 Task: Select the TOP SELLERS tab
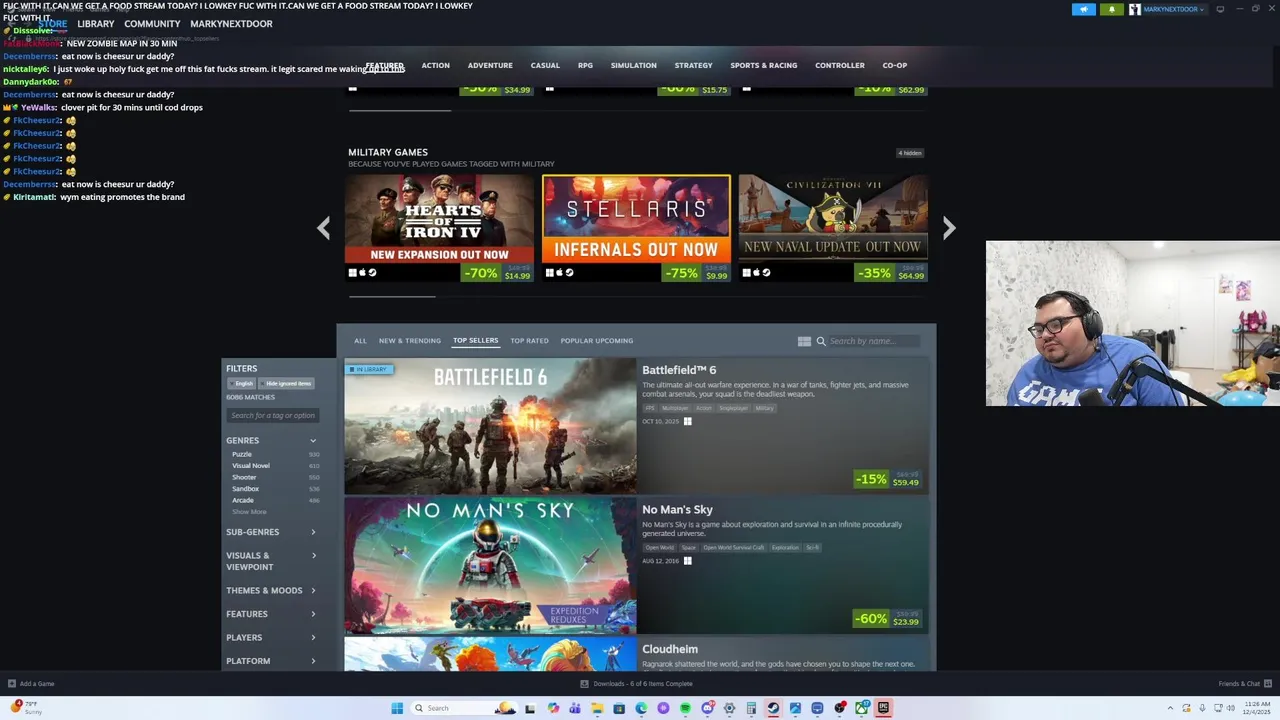(475, 340)
